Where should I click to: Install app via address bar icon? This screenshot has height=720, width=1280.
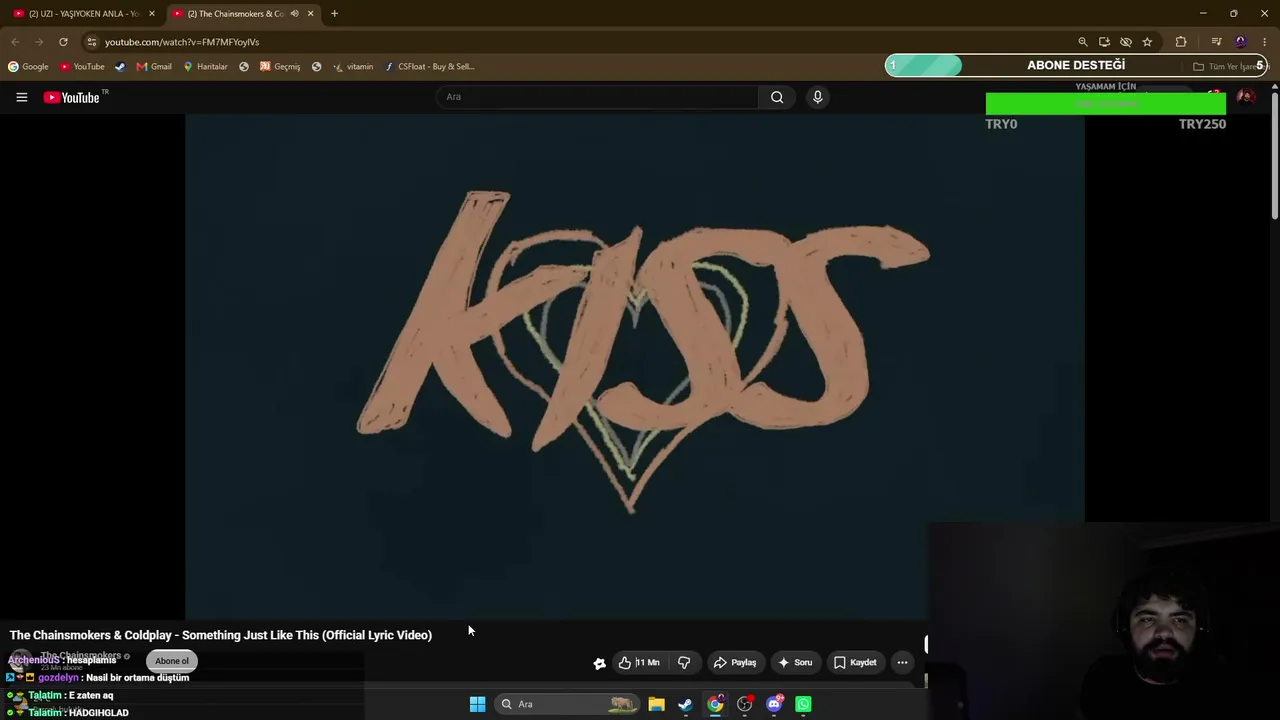(x=1104, y=42)
